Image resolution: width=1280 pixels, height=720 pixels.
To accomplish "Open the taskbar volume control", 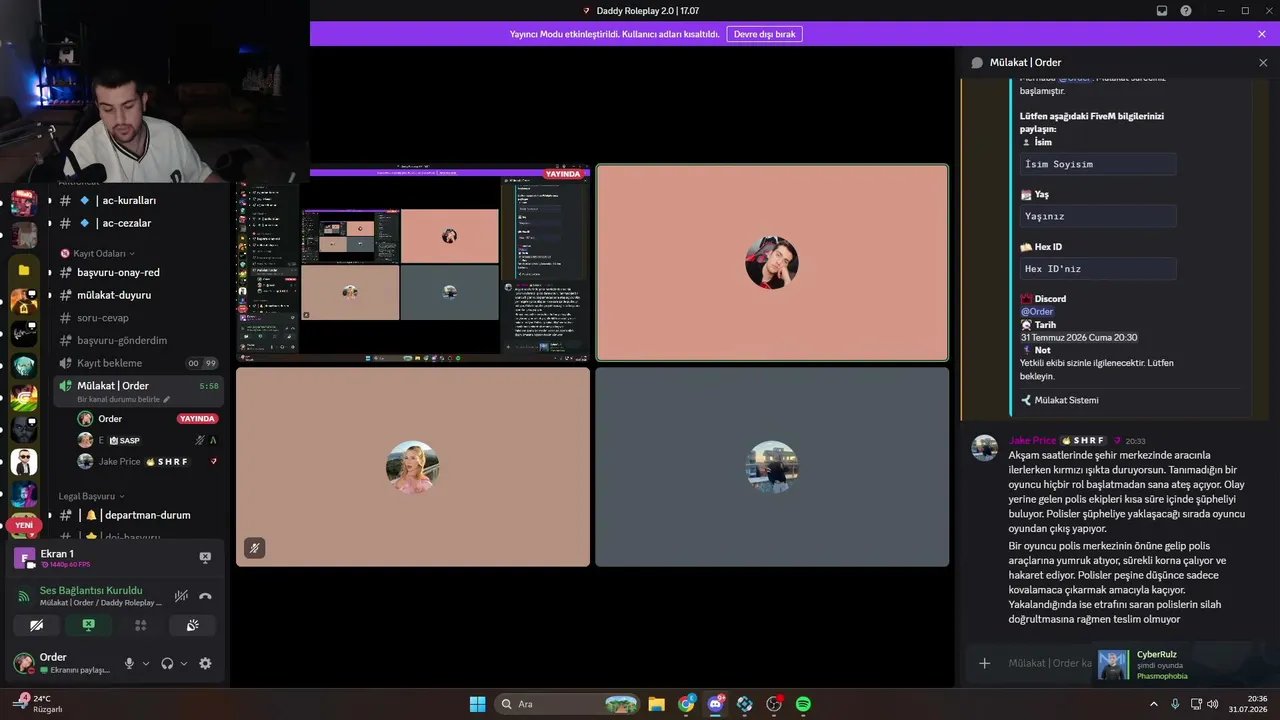I will pos(1212,704).
